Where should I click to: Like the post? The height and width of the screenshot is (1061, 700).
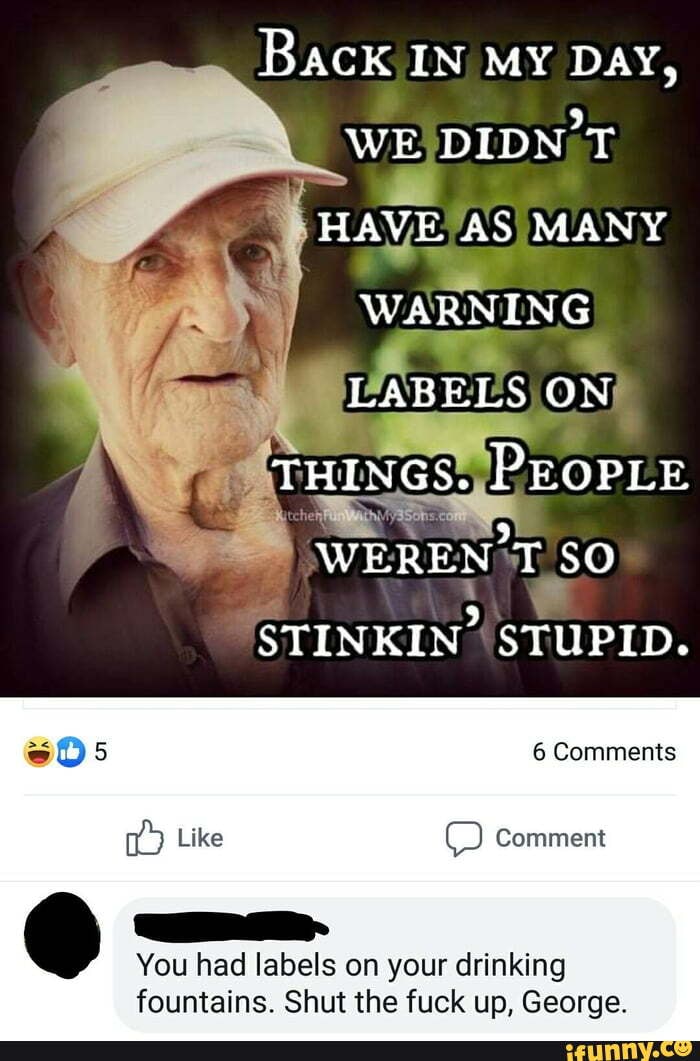(x=175, y=838)
